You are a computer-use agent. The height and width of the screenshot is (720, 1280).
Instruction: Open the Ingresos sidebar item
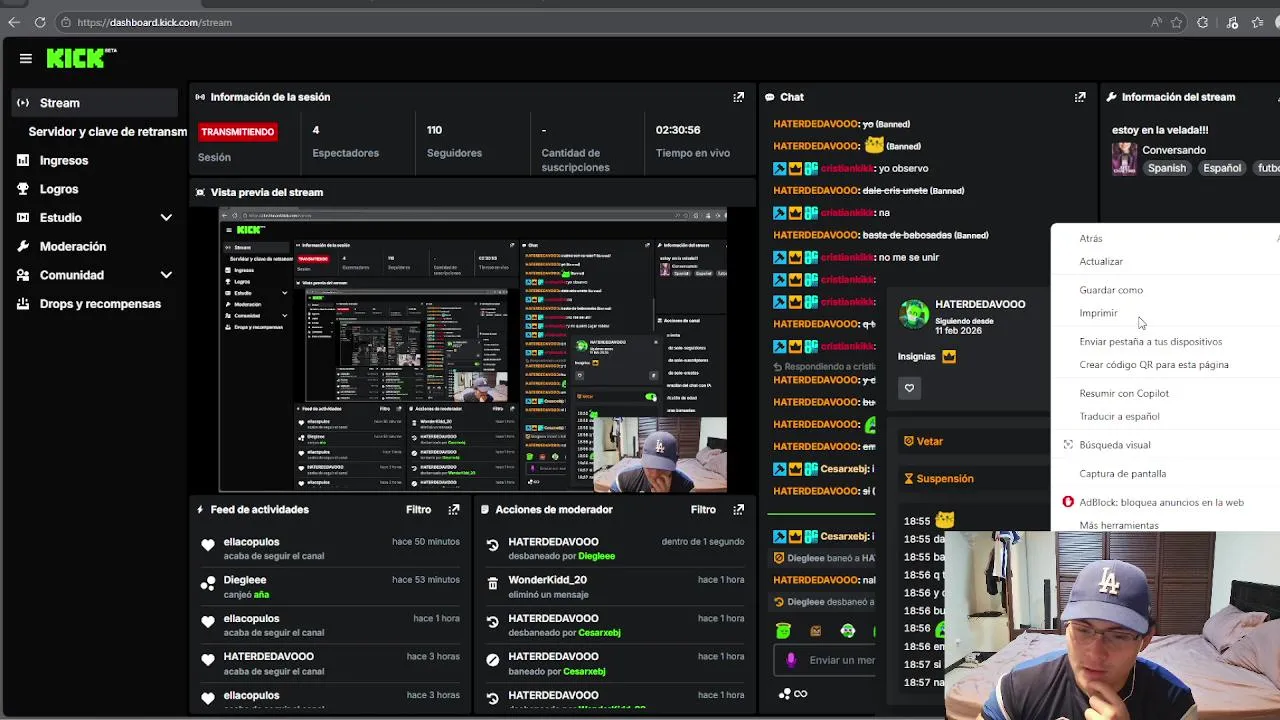[64, 160]
